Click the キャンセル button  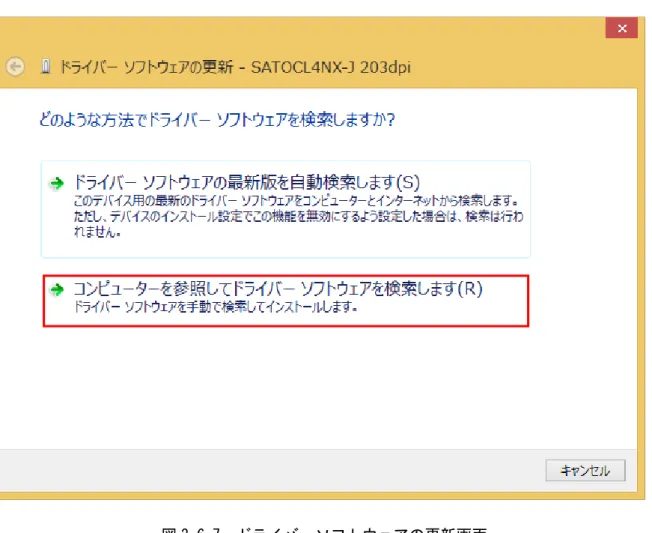585,470
